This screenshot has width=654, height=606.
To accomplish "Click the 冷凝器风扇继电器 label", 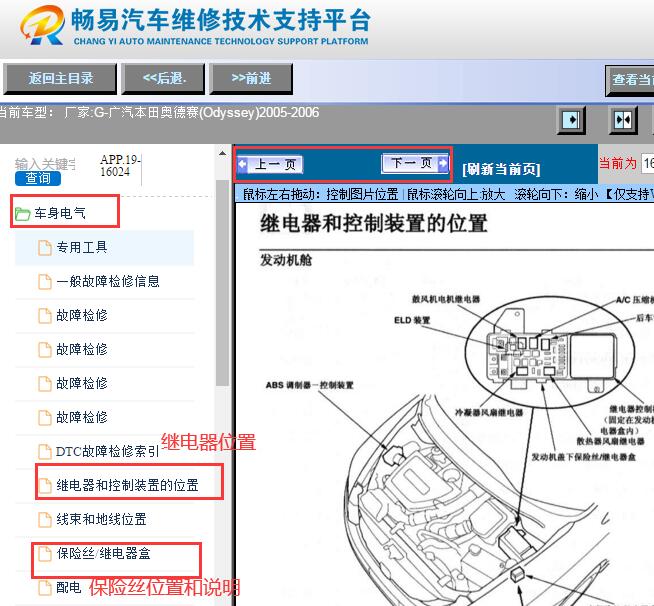I will pyautogui.click(x=489, y=412).
